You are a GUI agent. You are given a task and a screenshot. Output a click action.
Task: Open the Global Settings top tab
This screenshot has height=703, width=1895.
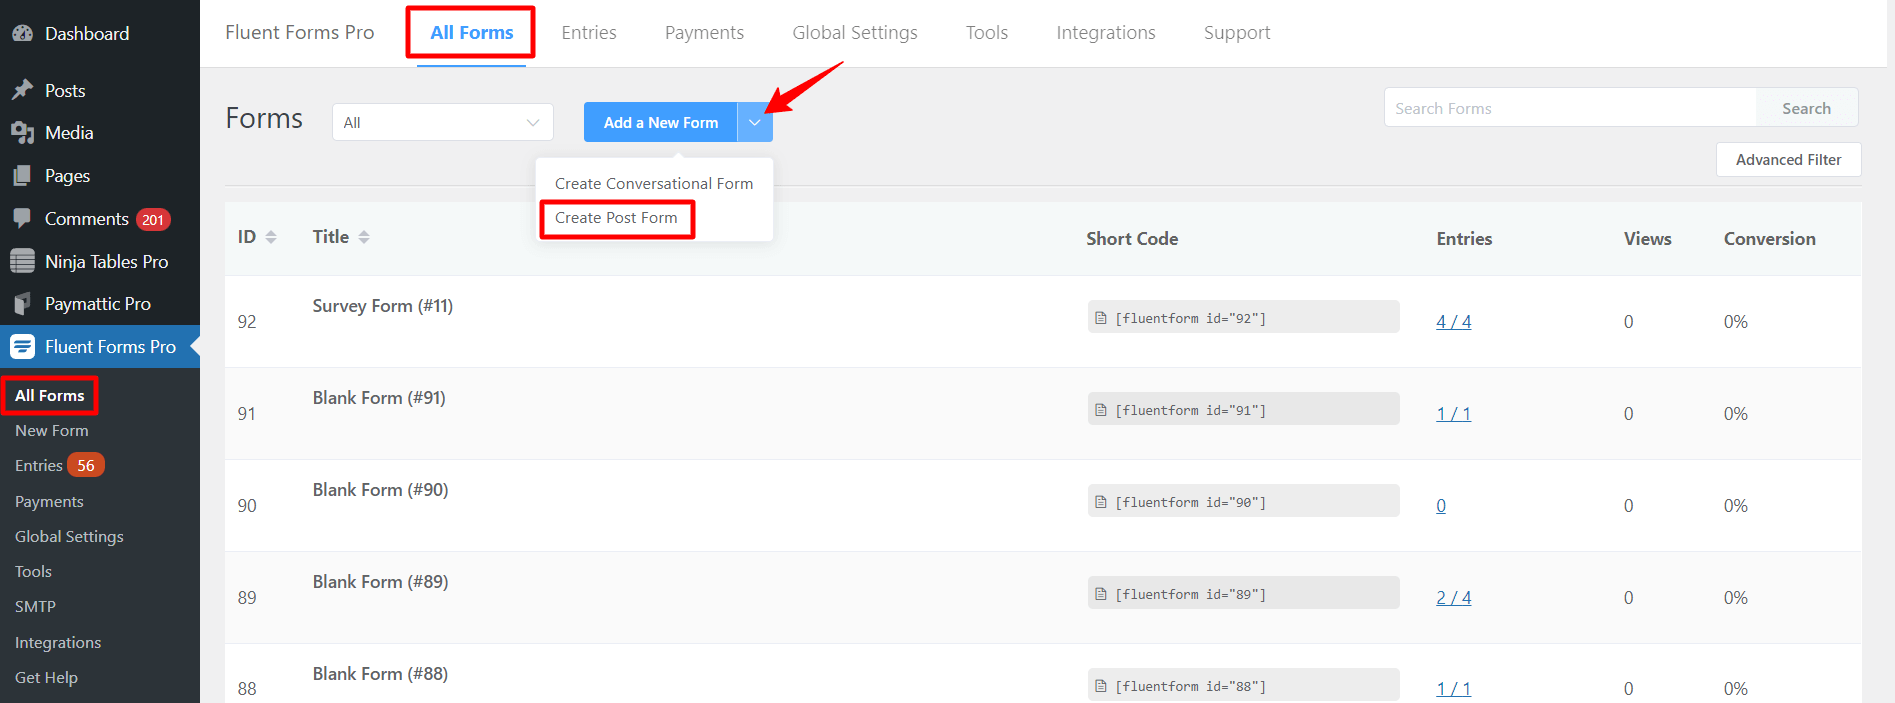pyautogui.click(x=855, y=33)
